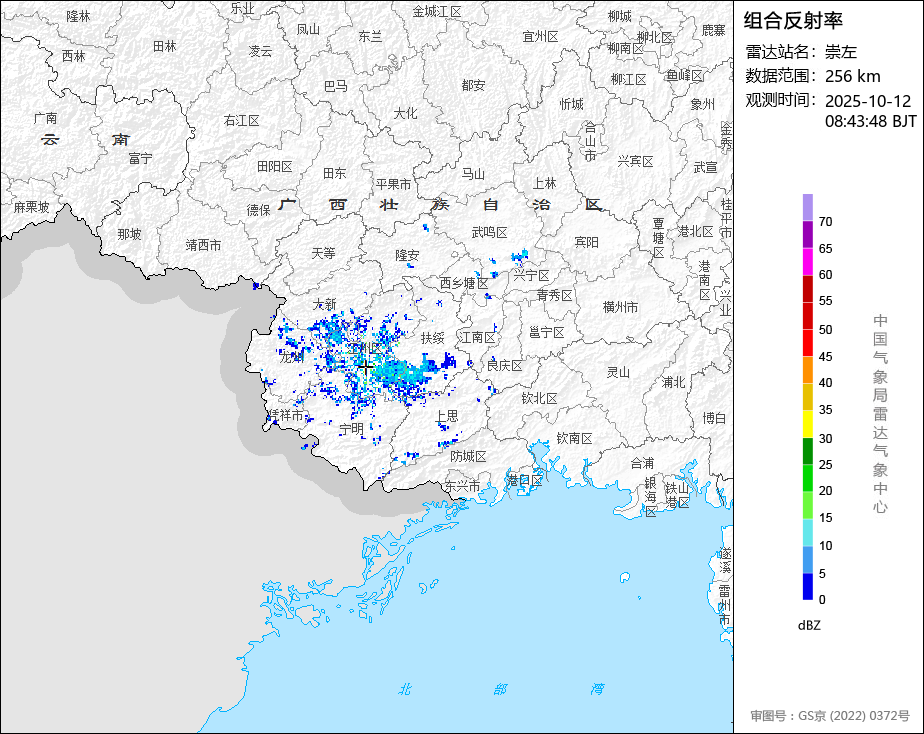The height and width of the screenshot is (734, 924).
Task: Click the 金城江区 district label
Action: point(437,12)
